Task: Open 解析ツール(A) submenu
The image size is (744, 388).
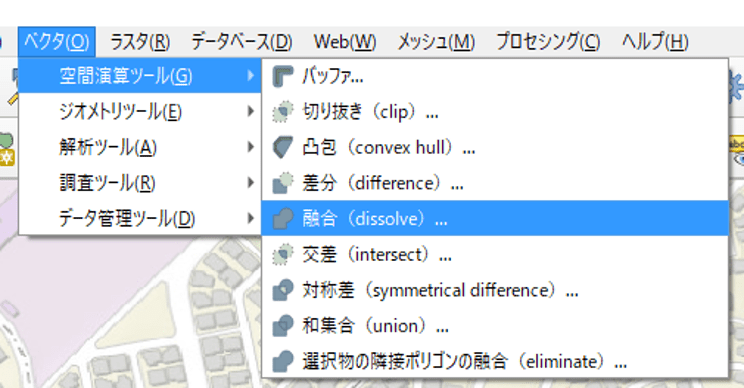Action: [x=140, y=147]
